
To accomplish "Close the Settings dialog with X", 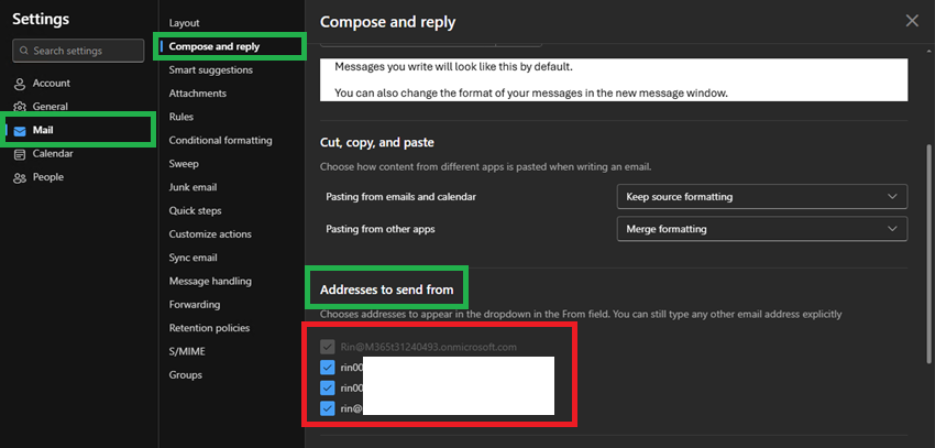I will click(912, 21).
